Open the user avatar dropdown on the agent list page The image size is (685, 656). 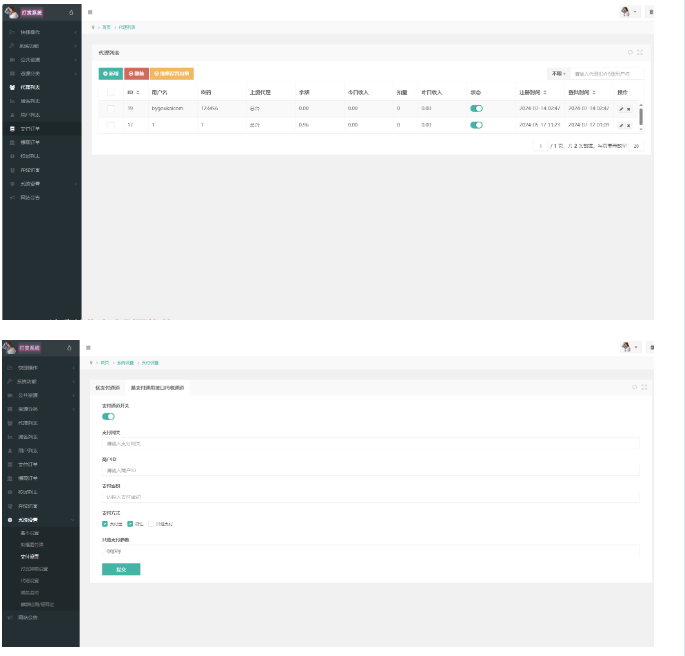pos(630,12)
